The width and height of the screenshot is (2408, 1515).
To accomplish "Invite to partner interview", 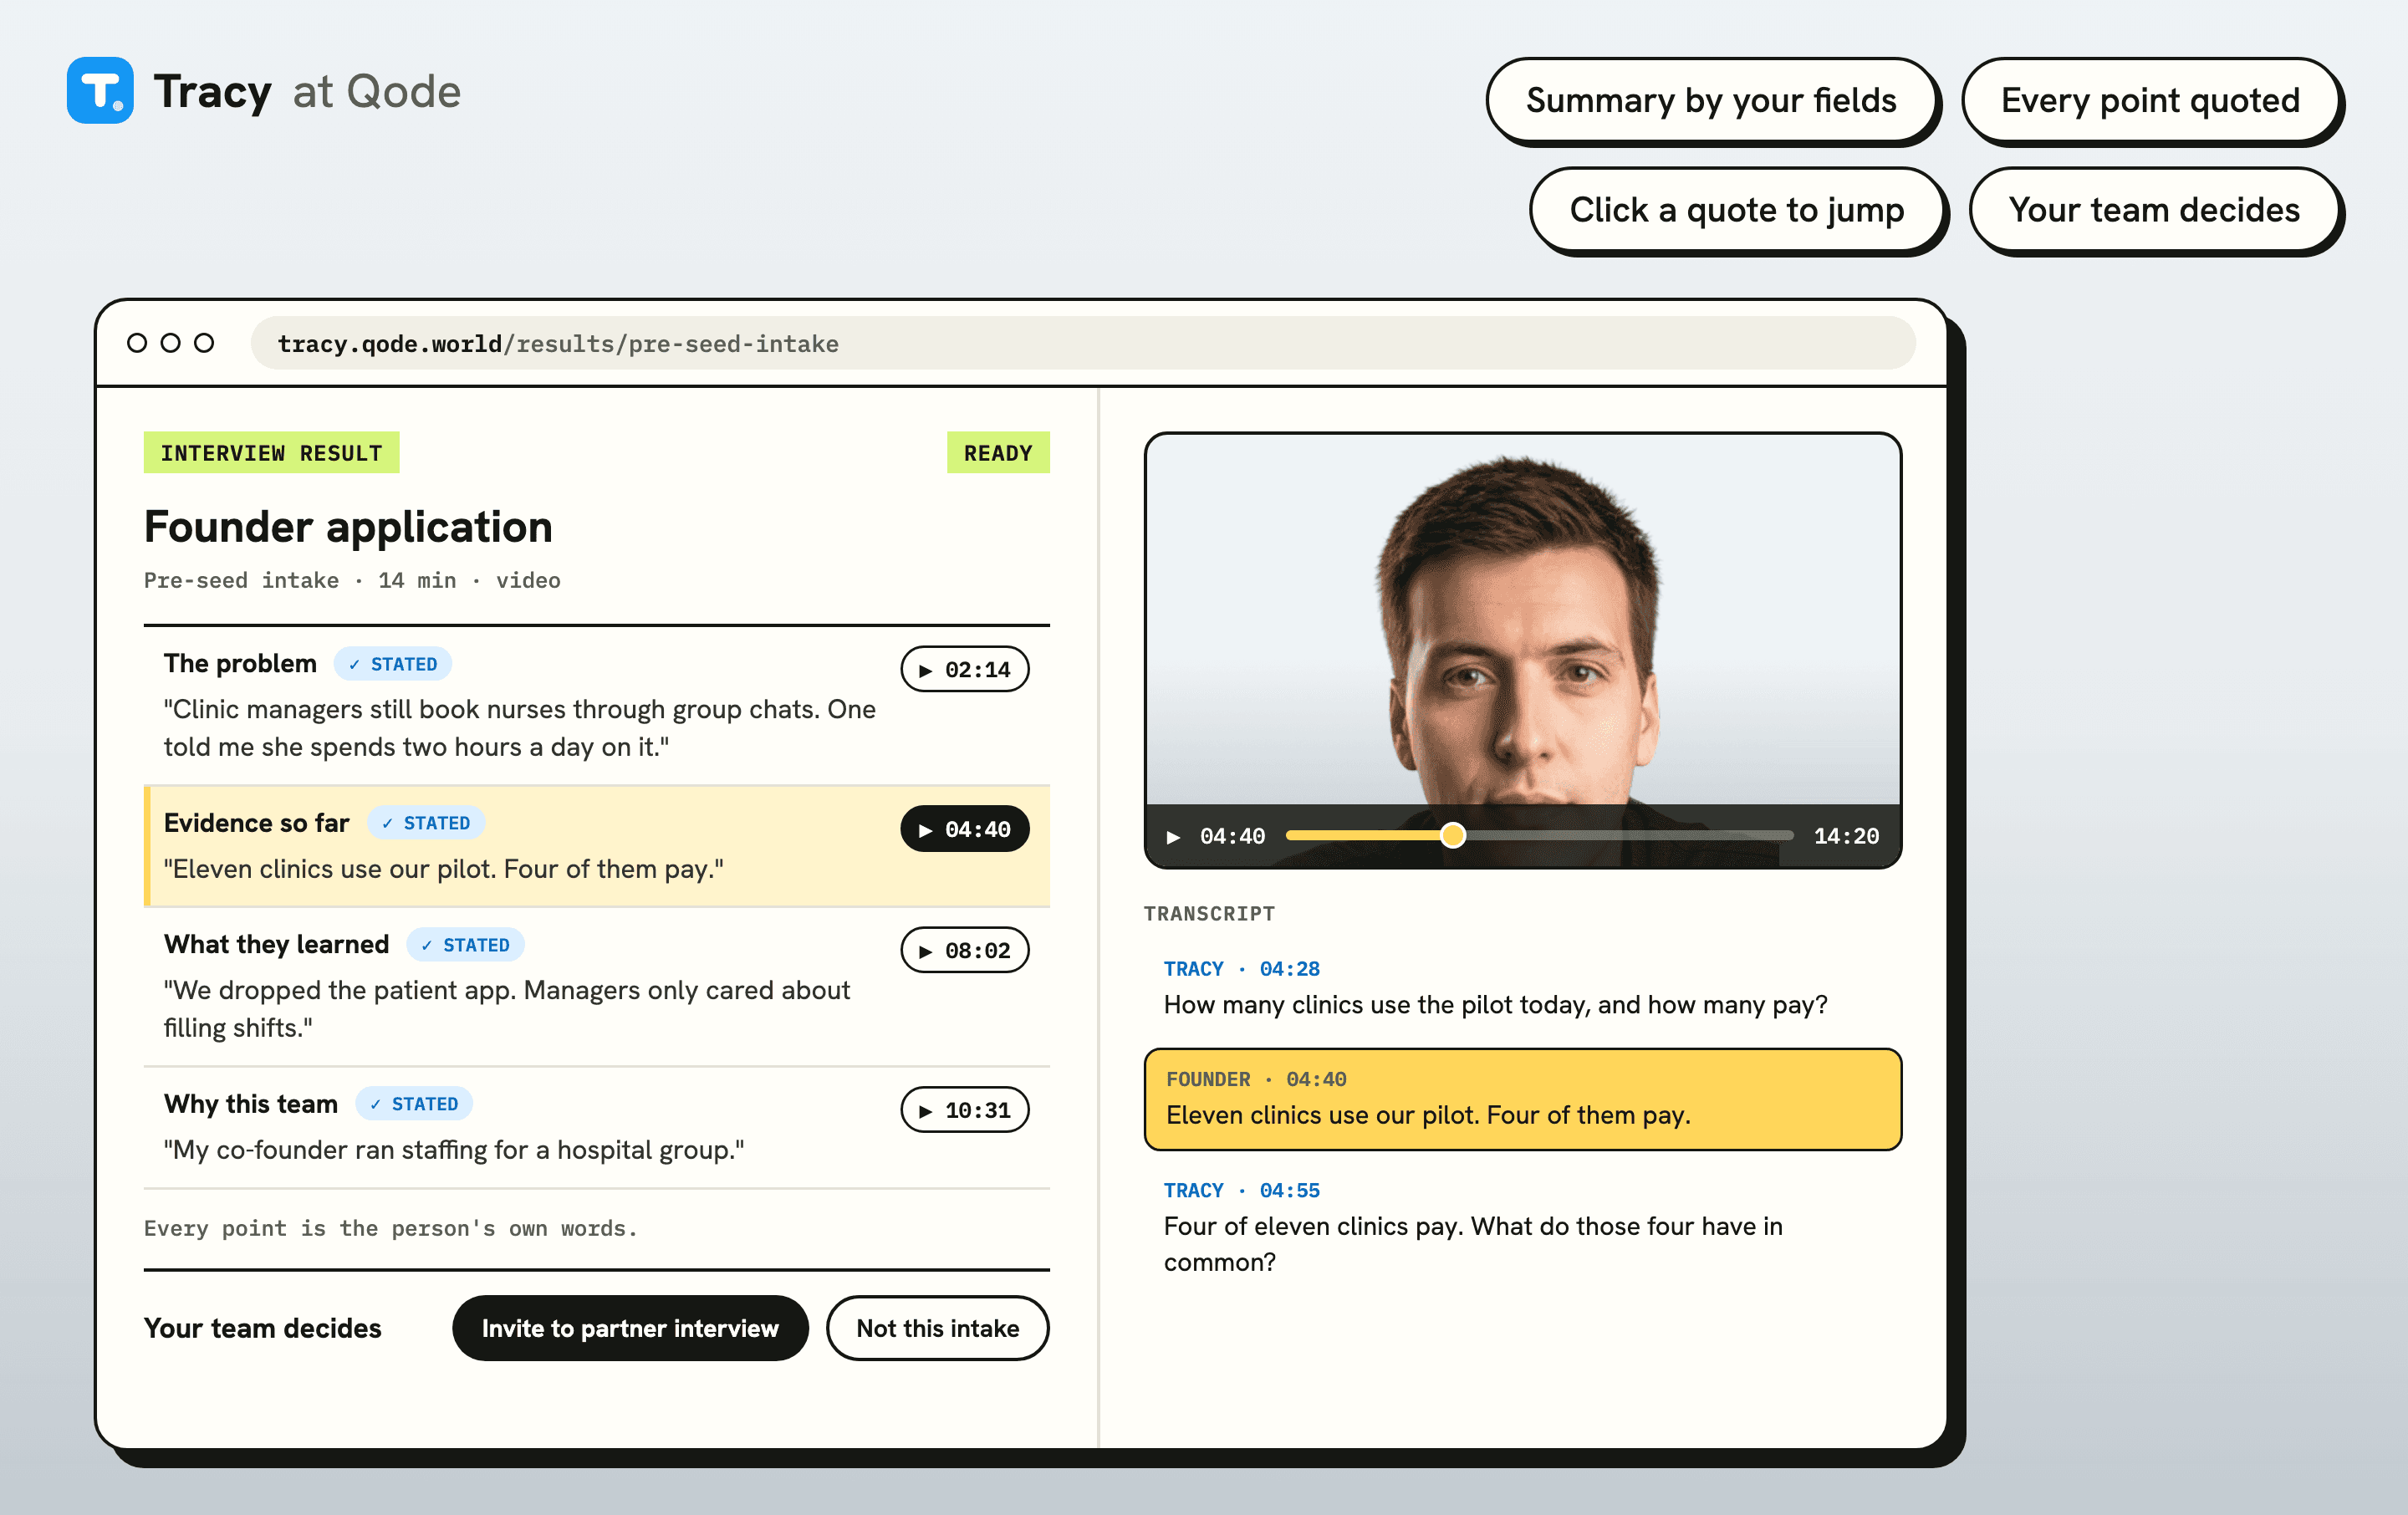I will (x=630, y=1328).
